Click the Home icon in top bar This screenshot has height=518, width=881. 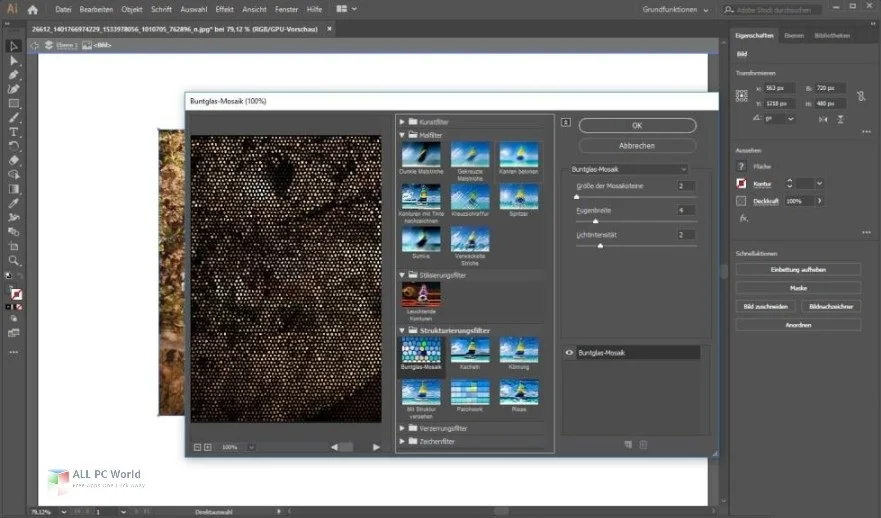[32, 9]
